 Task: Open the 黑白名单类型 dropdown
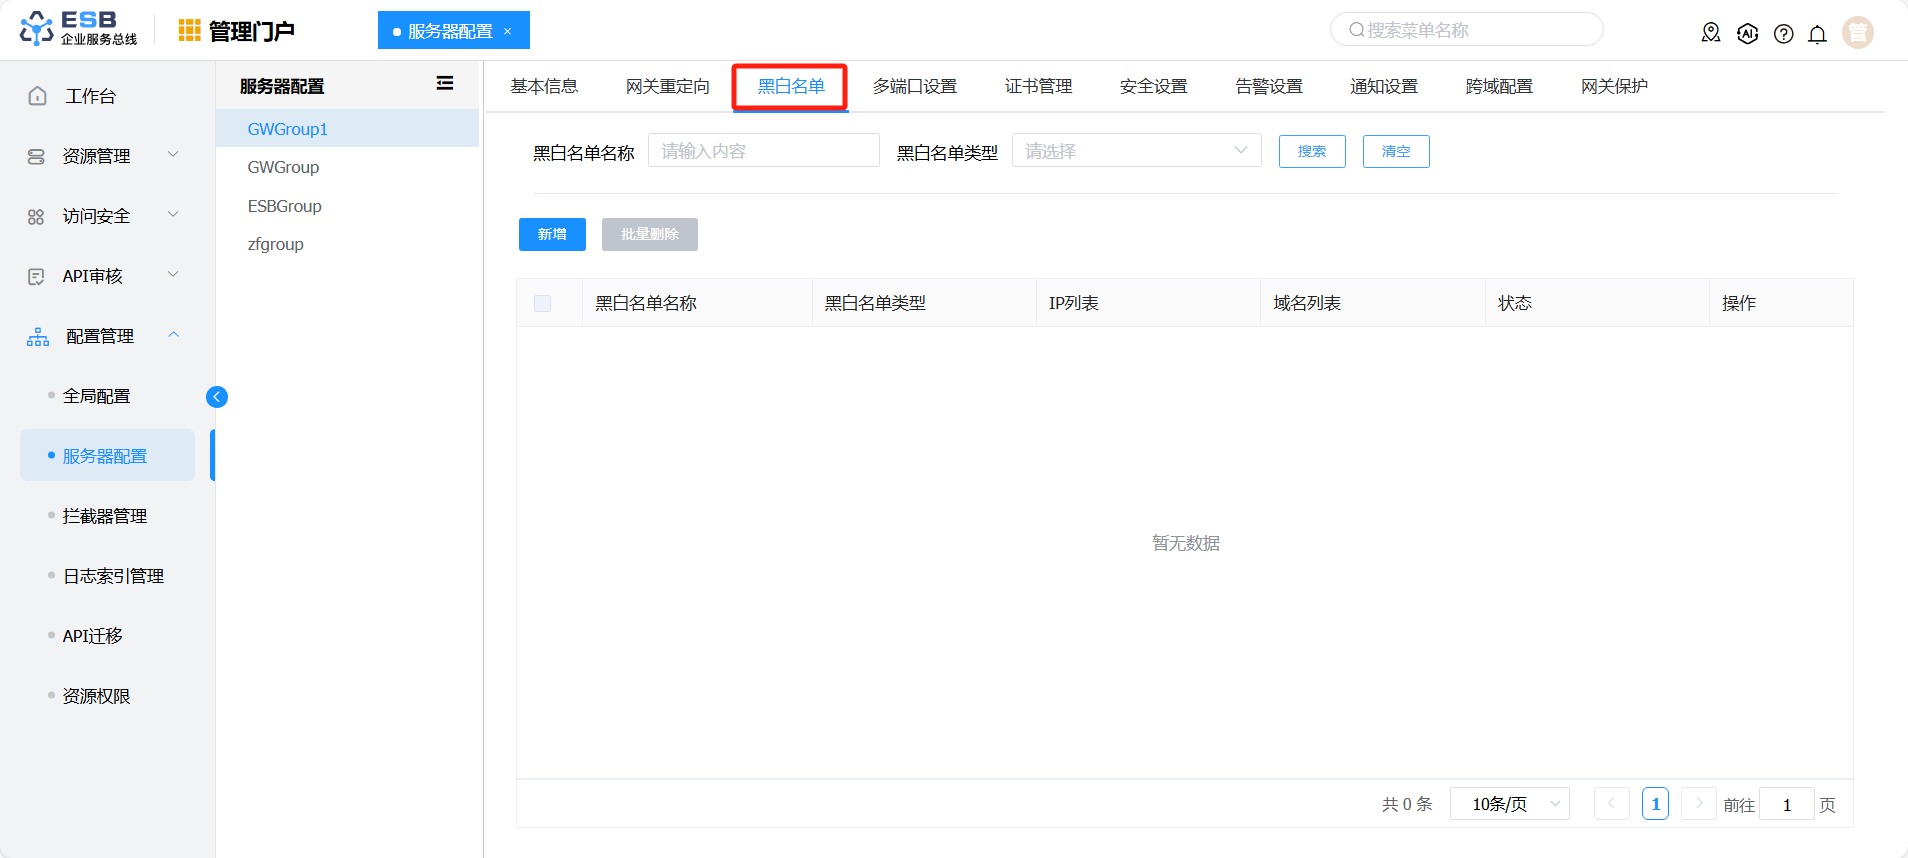(x=1137, y=151)
